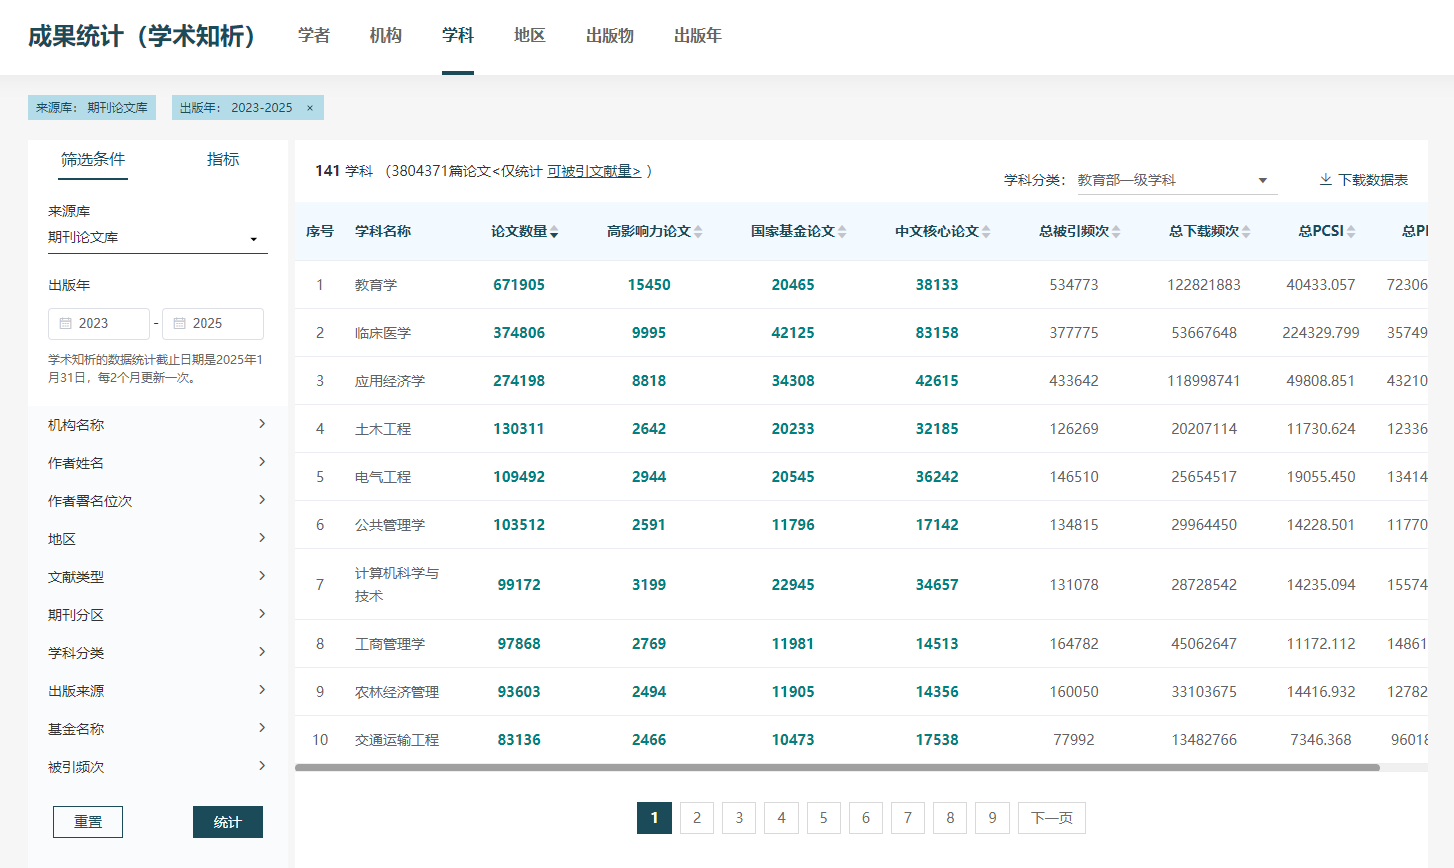Viewport: 1454px width, 868px height.
Task: Open 电气工程 core papers count 36242
Action: point(937,477)
